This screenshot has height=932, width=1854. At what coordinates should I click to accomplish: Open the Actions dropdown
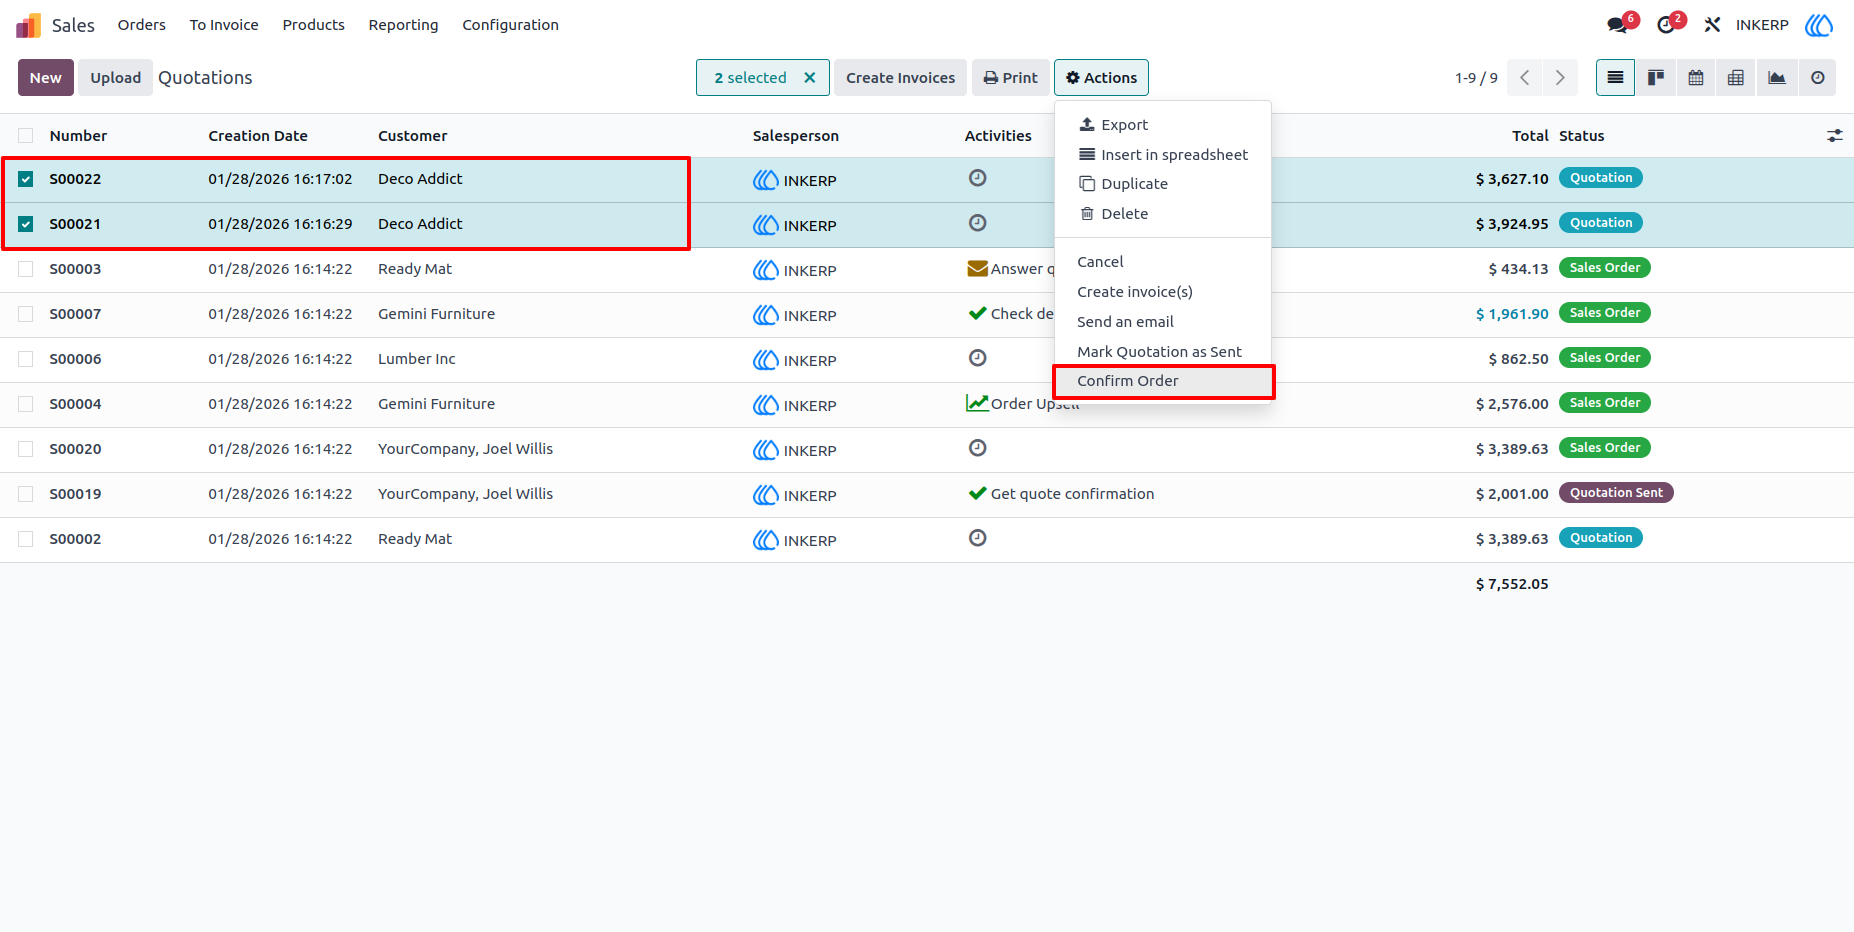tap(1101, 78)
